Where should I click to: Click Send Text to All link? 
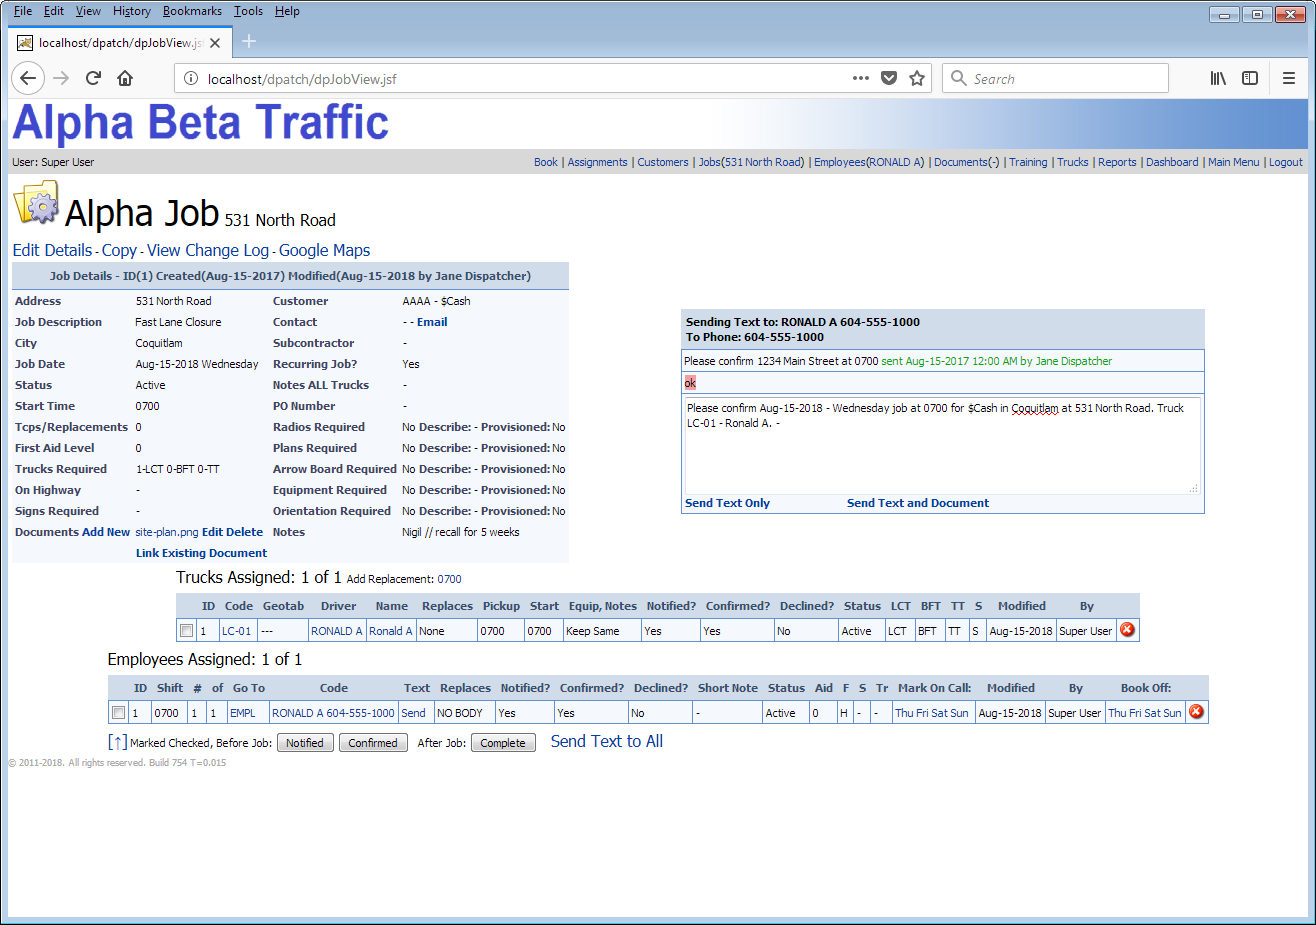[x=607, y=741]
